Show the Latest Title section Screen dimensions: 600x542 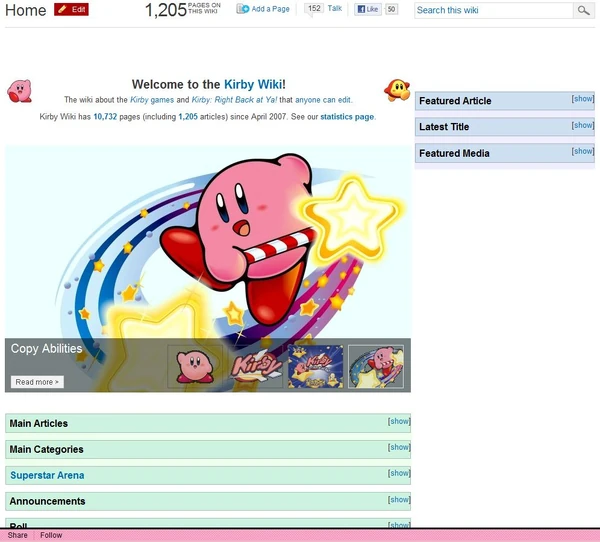[583, 125]
